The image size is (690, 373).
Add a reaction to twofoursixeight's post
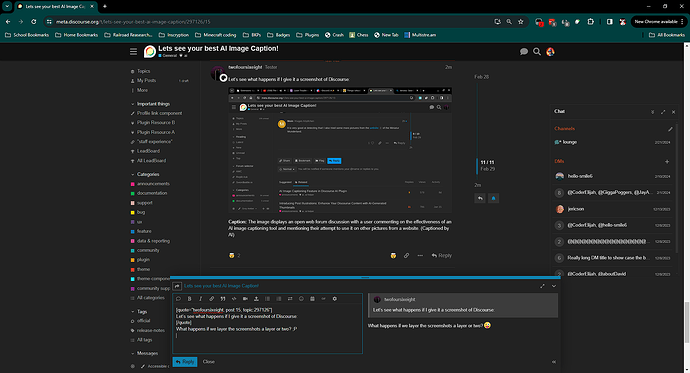[x=393, y=256]
